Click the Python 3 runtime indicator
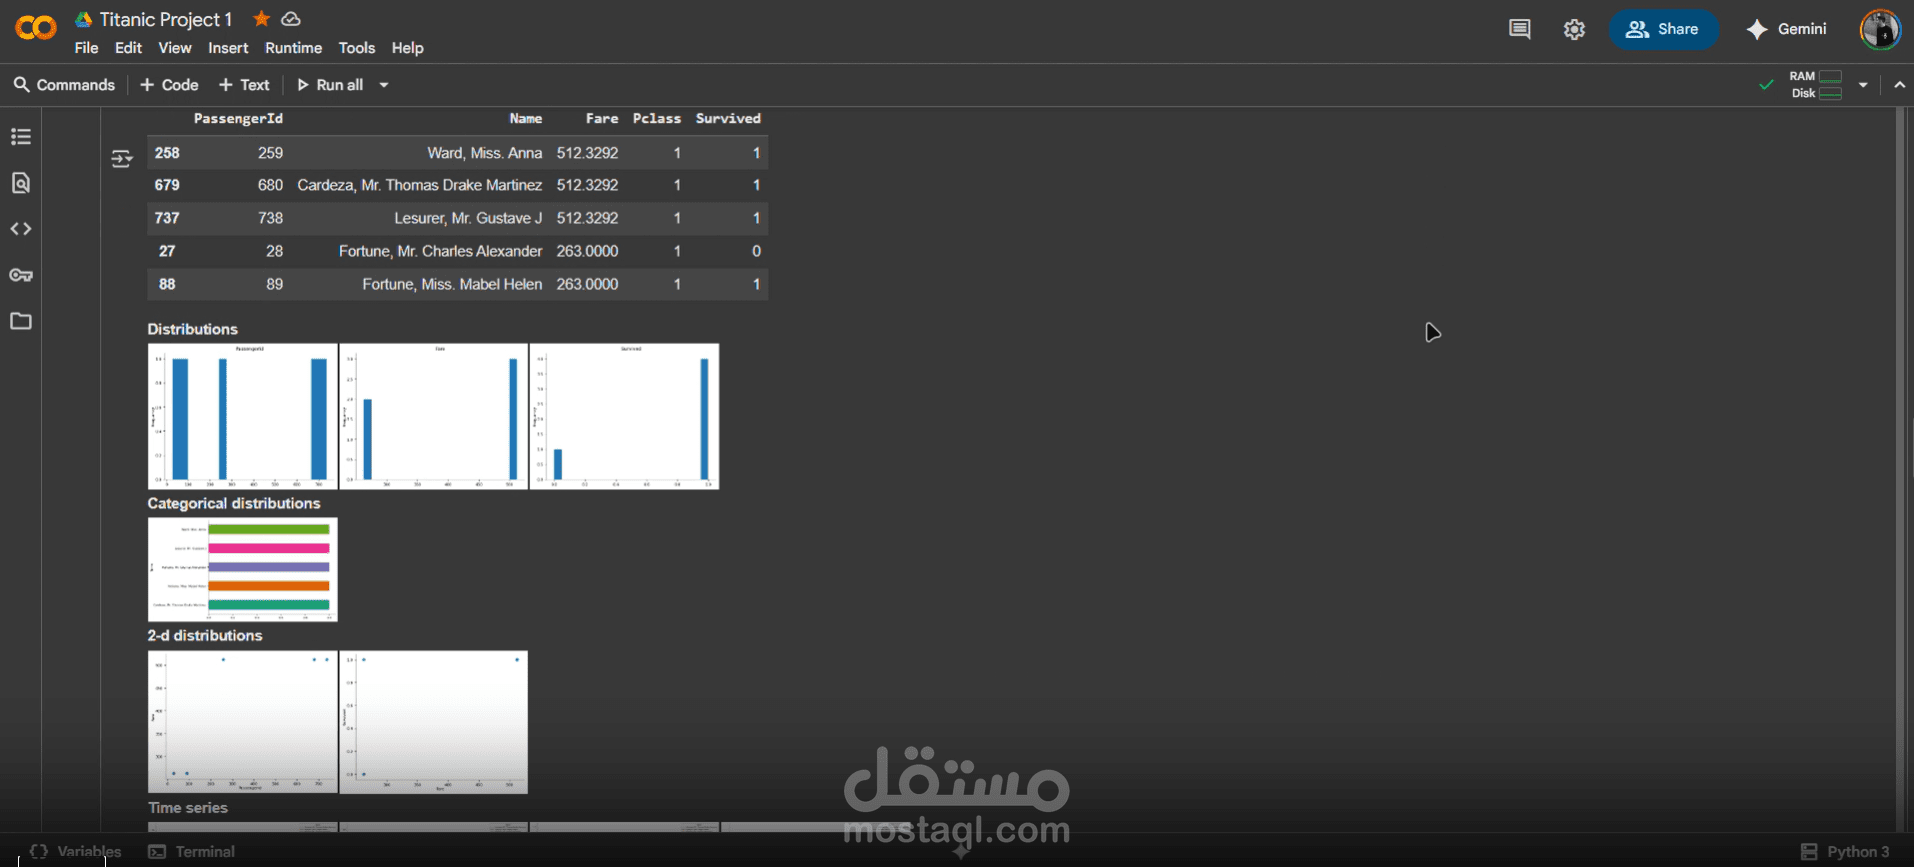1914x867 pixels. [x=1845, y=852]
